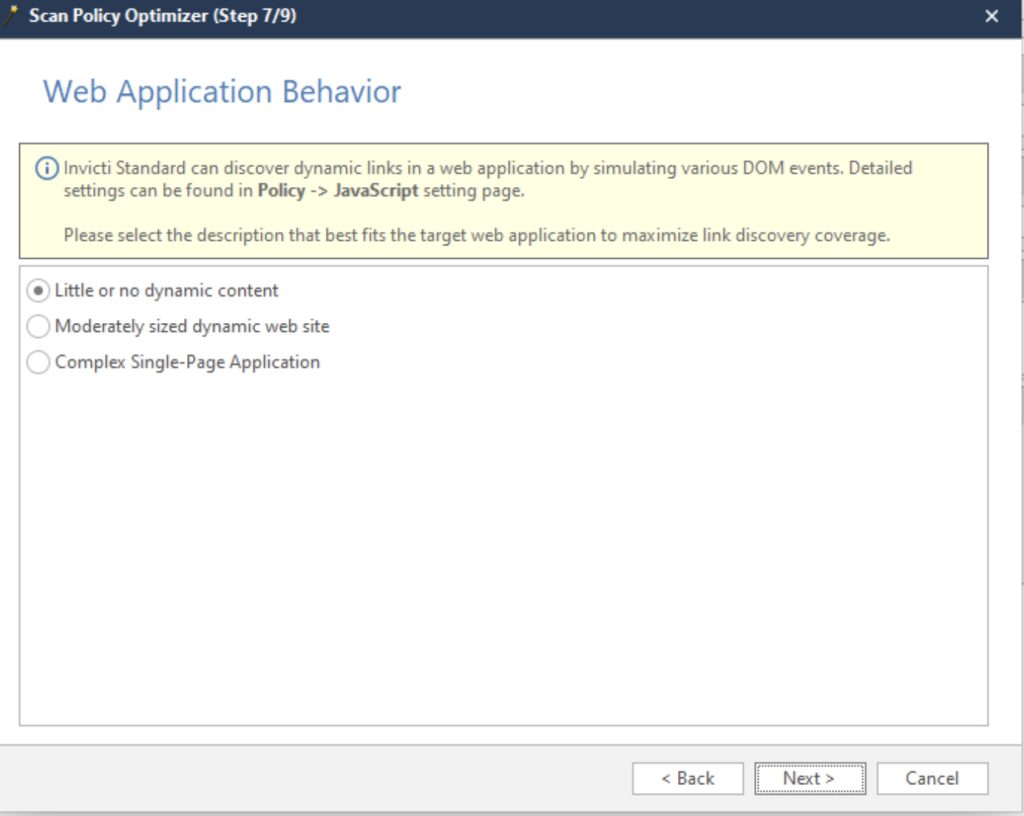The height and width of the screenshot is (816, 1024).
Task: Choose the 'Moderately sized dynamic web site' radio button
Action: [38, 327]
